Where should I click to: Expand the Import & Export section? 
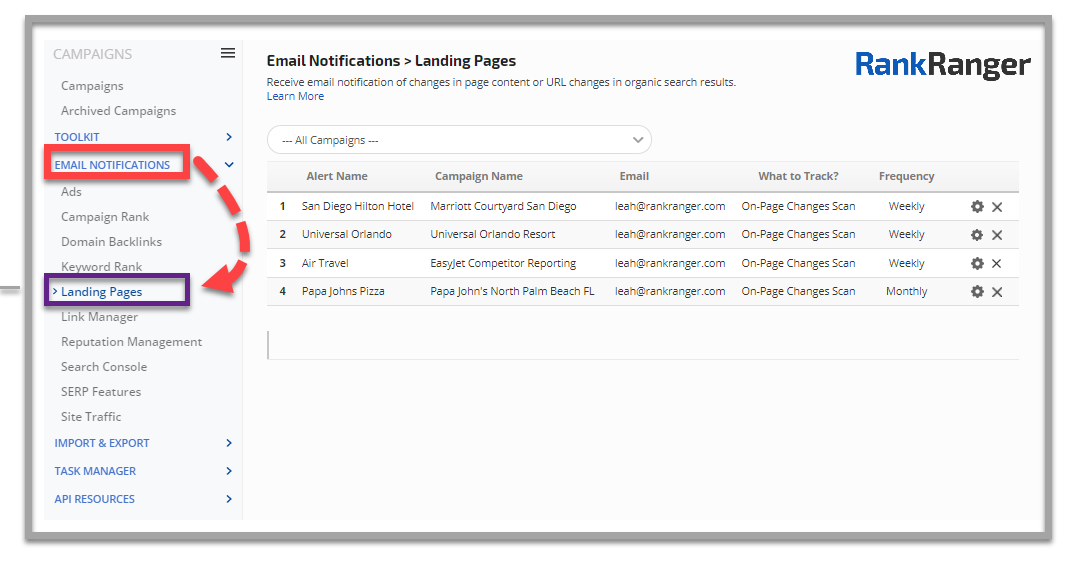coord(229,443)
